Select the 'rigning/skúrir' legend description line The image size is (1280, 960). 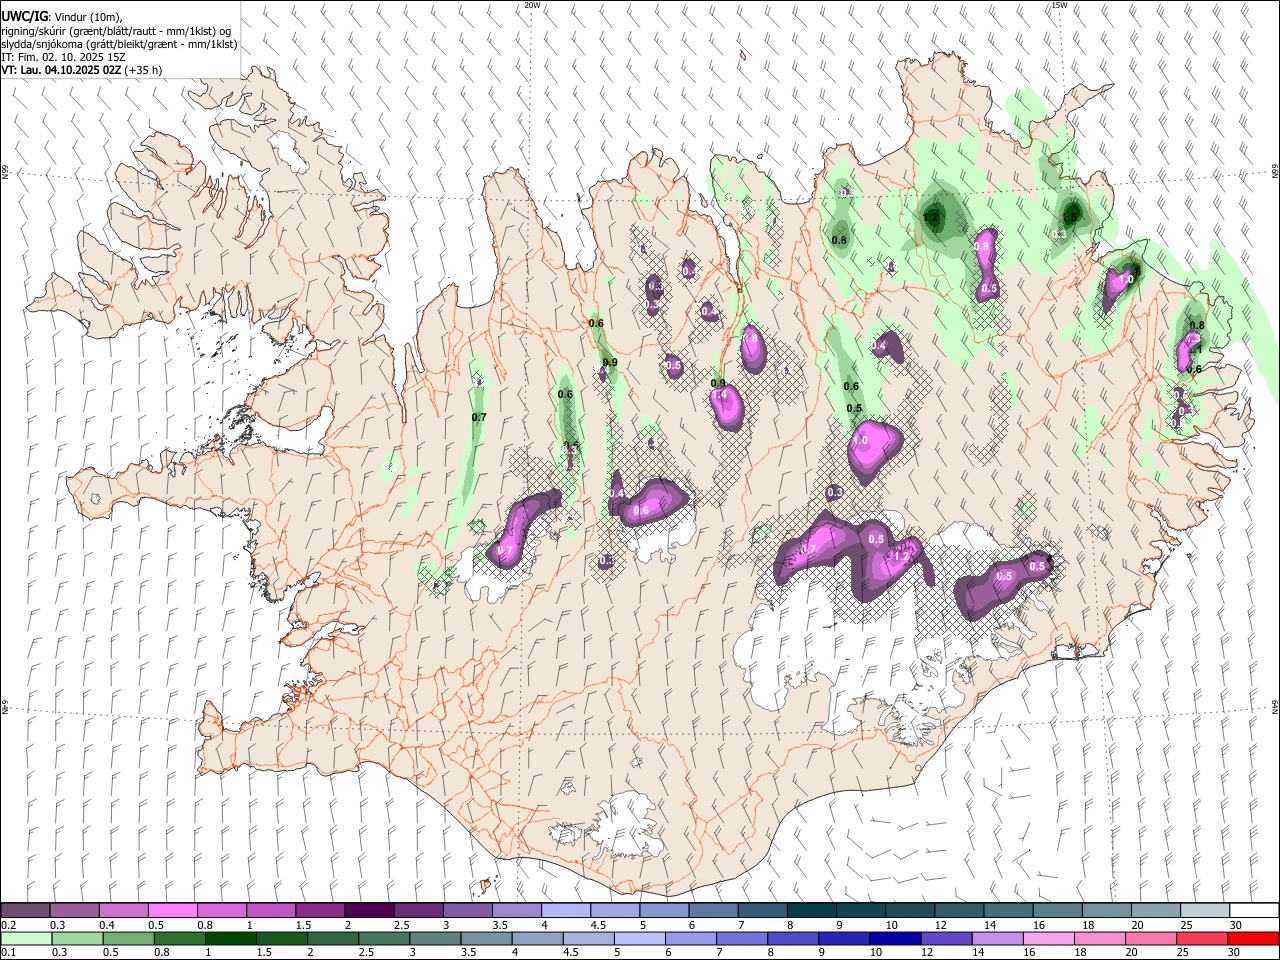(x=118, y=31)
